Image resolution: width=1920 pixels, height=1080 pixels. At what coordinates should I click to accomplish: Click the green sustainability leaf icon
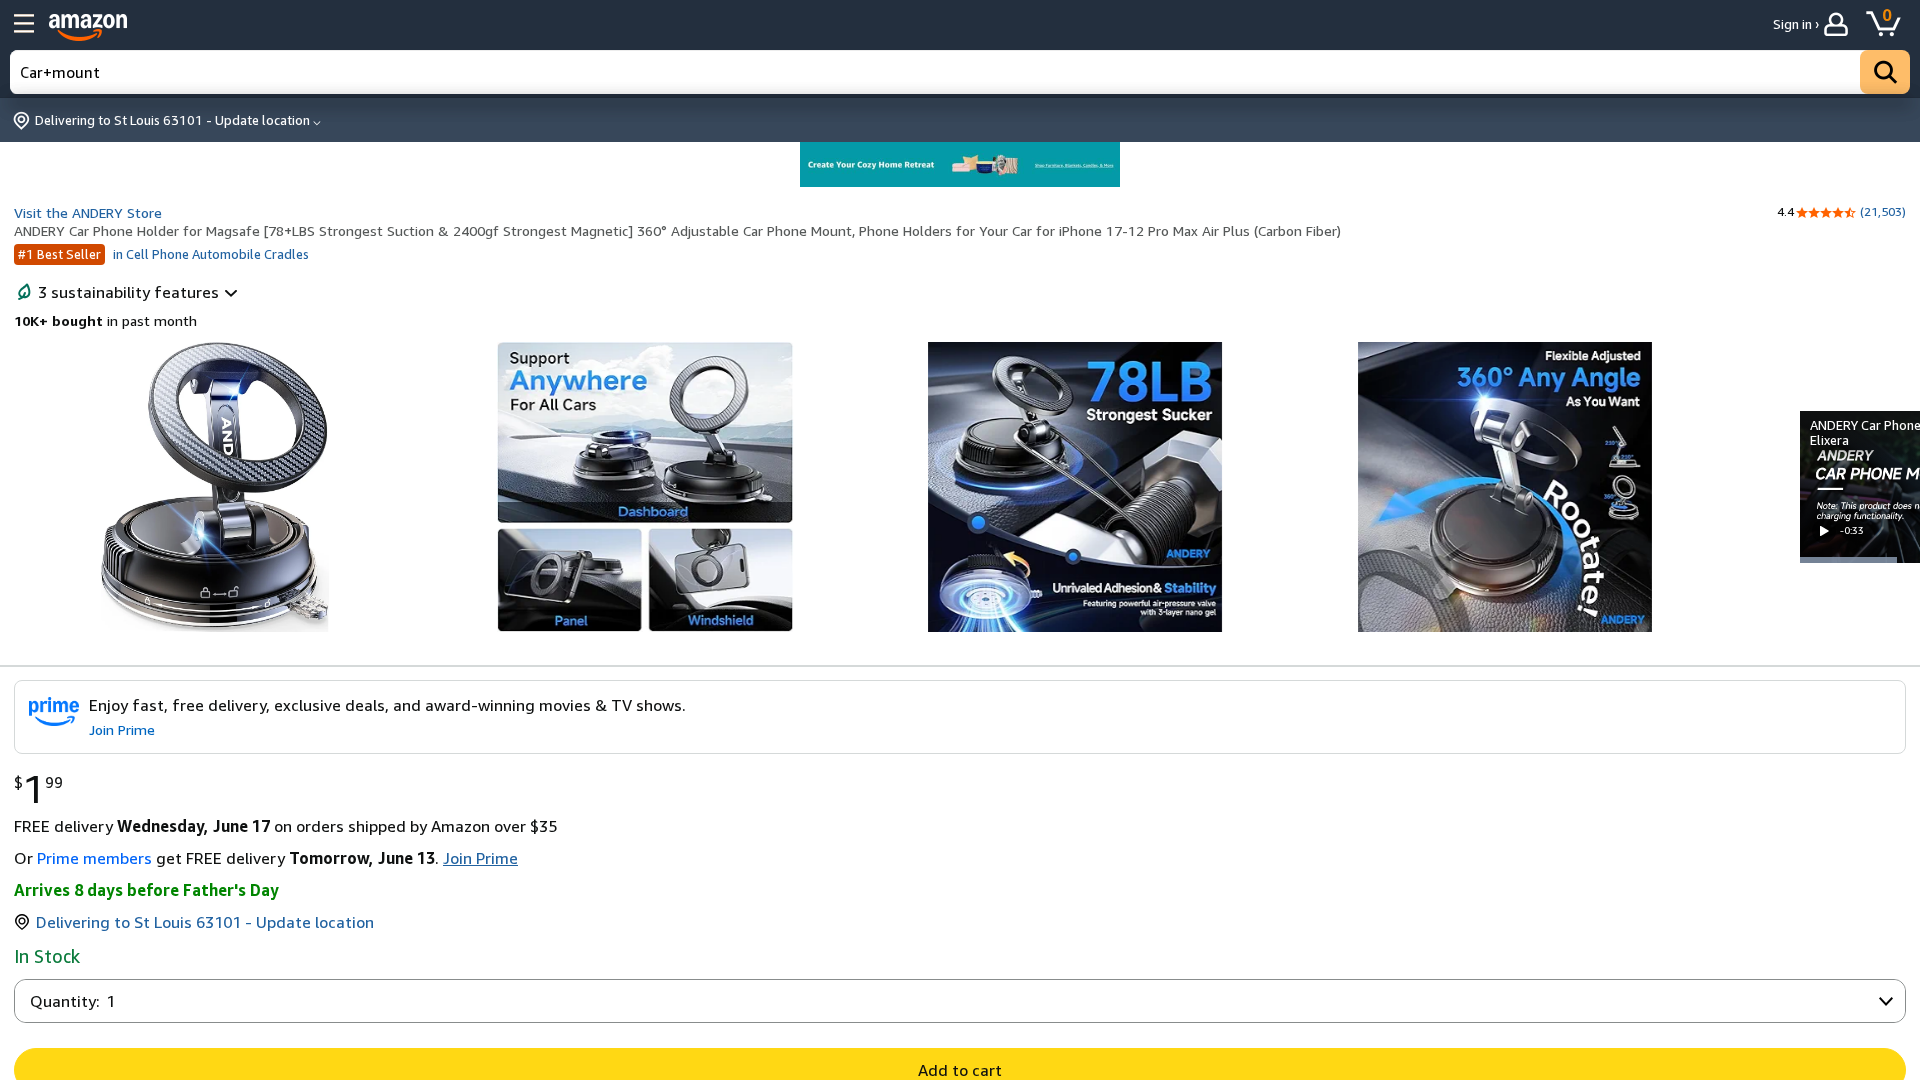click(24, 292)
